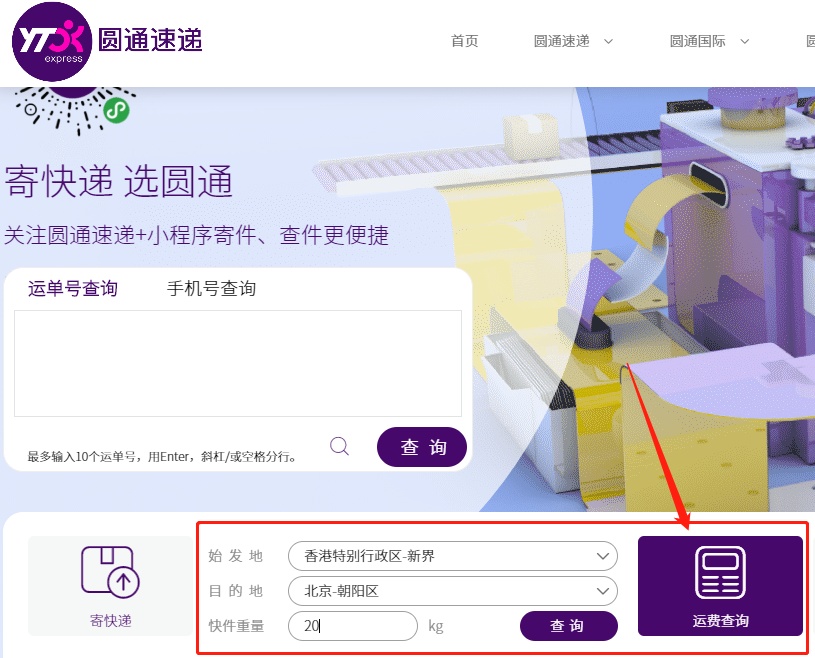Switch to the 运单号查询 tab
The height and width of the screenshot is (658, 815).
[73, 289]
